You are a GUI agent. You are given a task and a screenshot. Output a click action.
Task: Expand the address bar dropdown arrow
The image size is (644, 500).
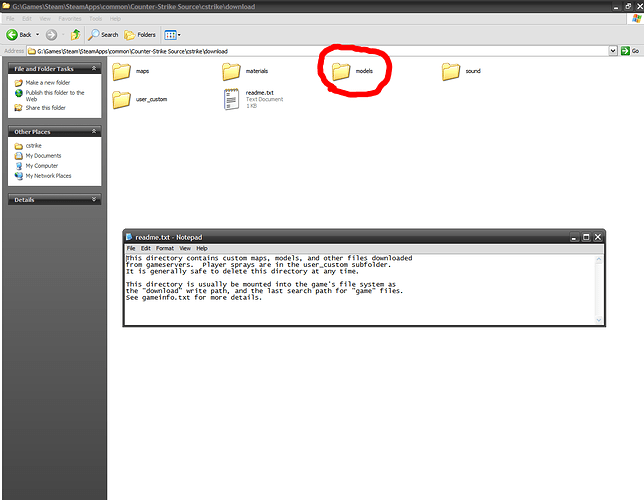click(613, 51)
